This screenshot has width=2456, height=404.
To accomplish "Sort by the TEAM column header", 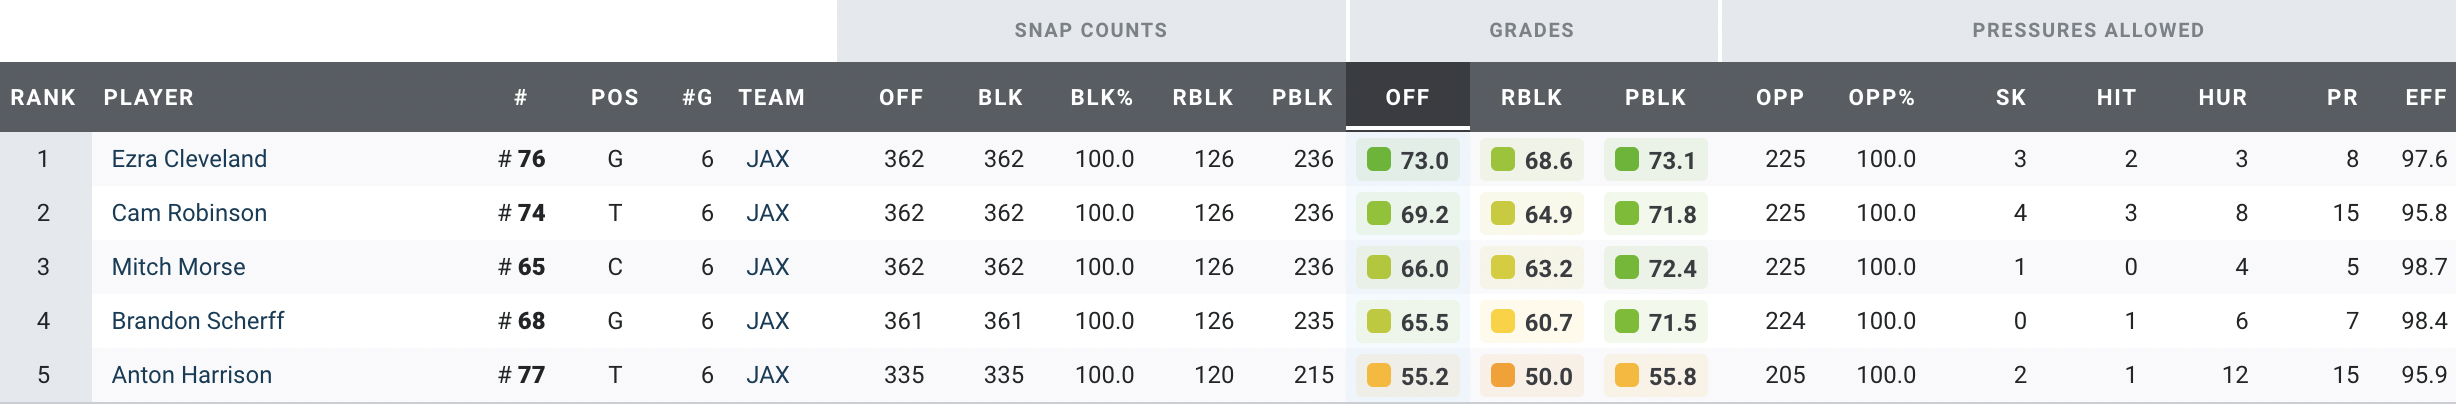I will click(x=771, y=98).
